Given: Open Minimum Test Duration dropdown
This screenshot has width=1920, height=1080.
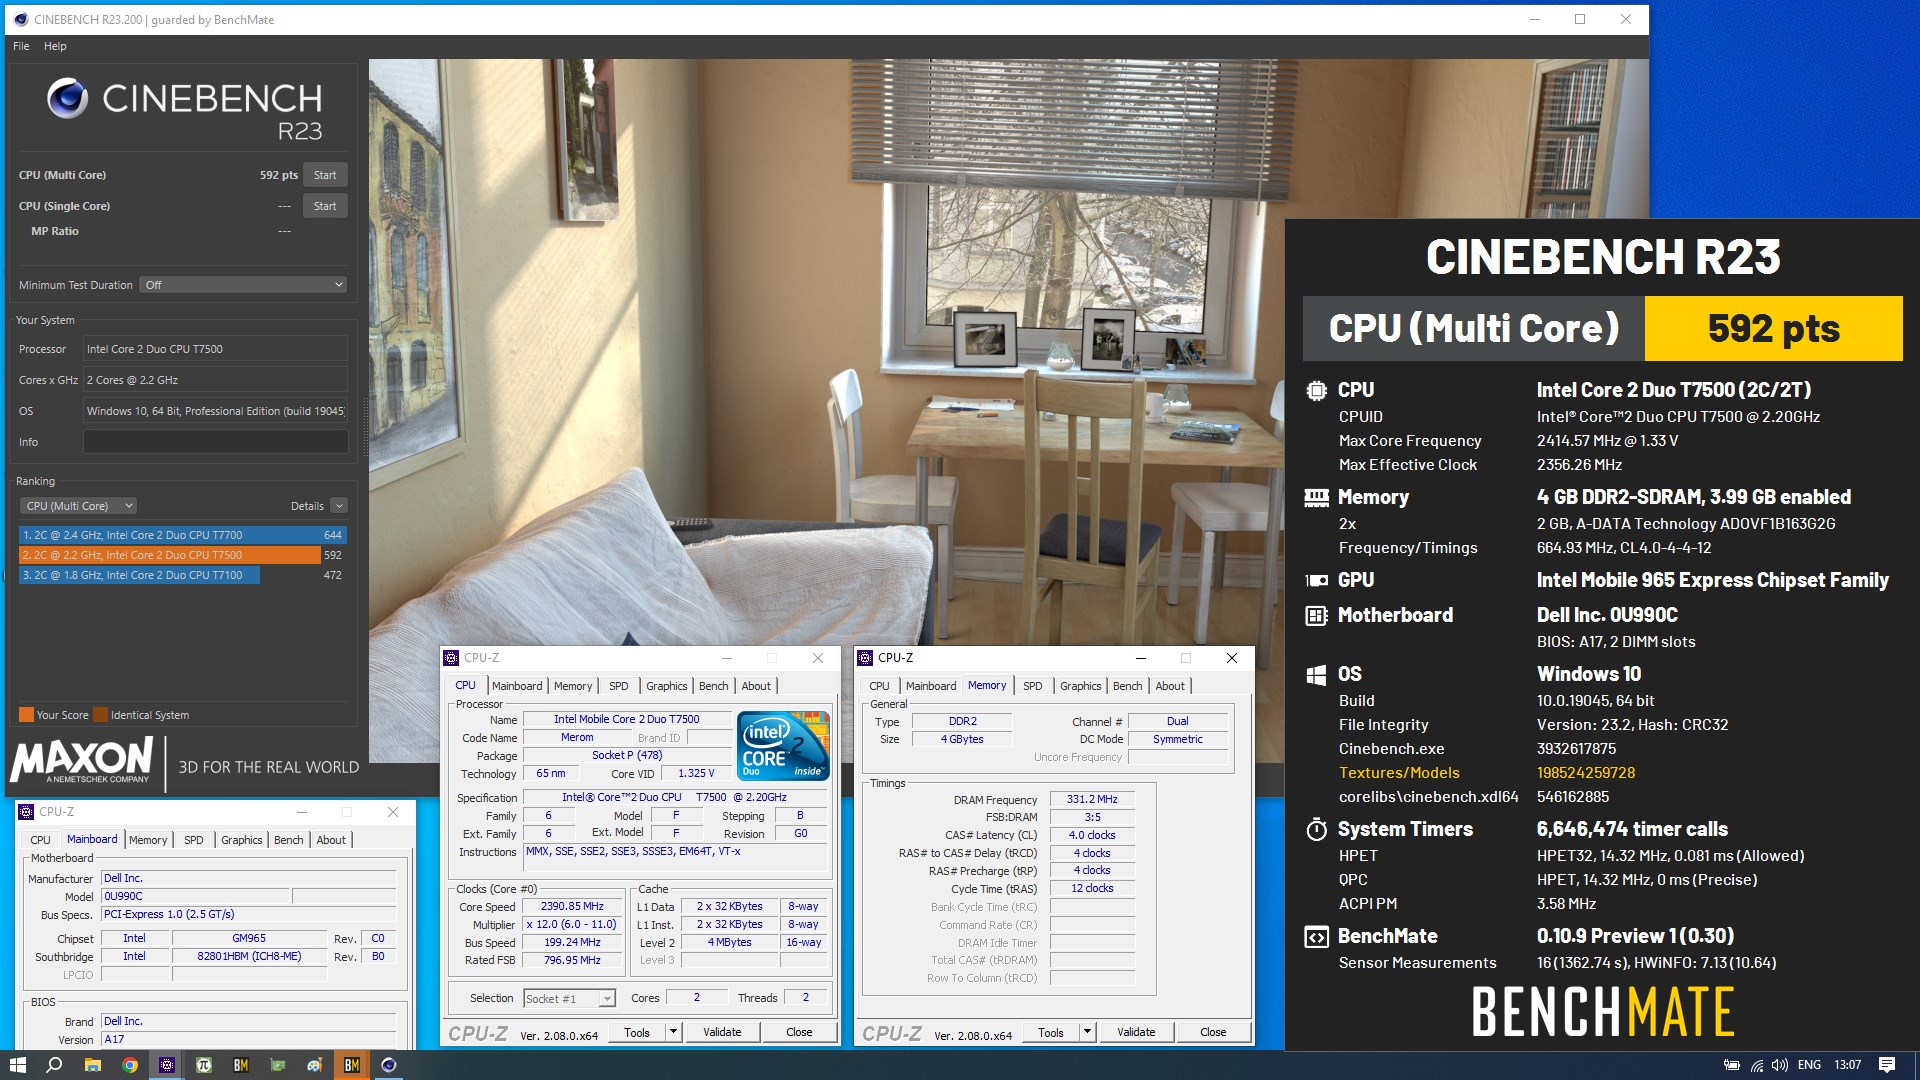Looking at the screenshot, I should point(243,285).
